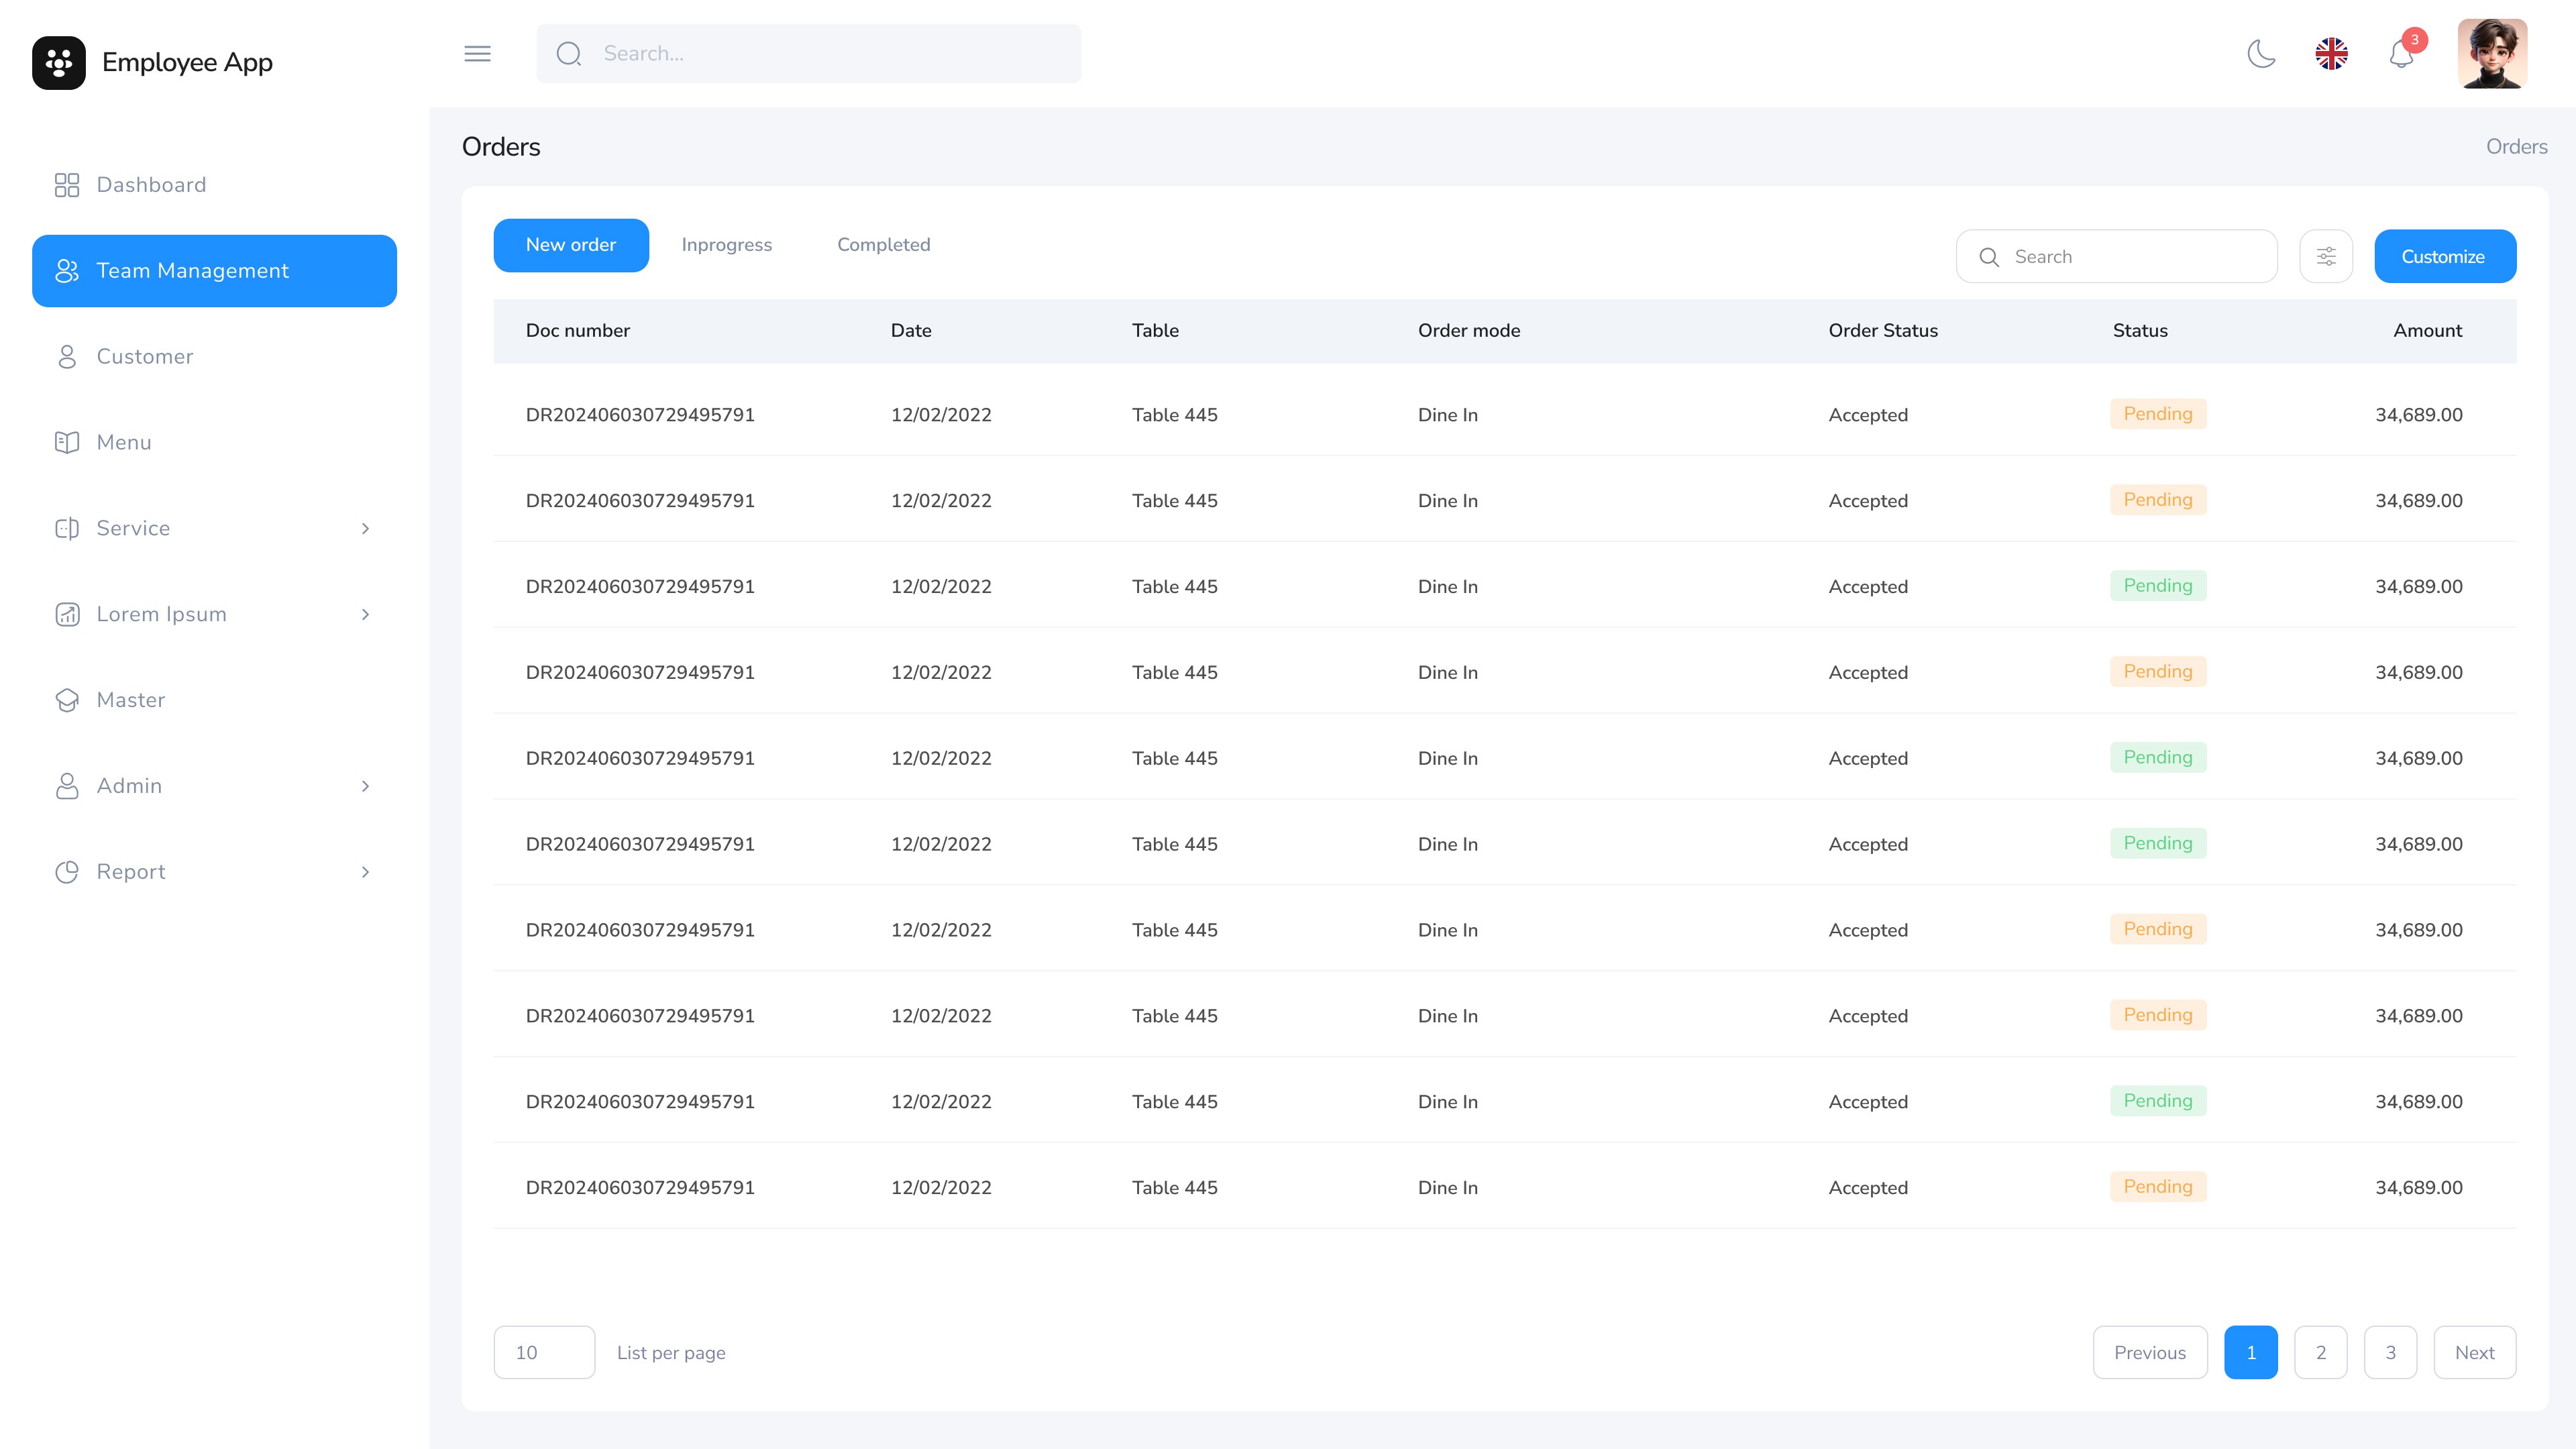Open the UK flag language selector
This screenshot has width=2576, height=1449.
click(2331, 54)
